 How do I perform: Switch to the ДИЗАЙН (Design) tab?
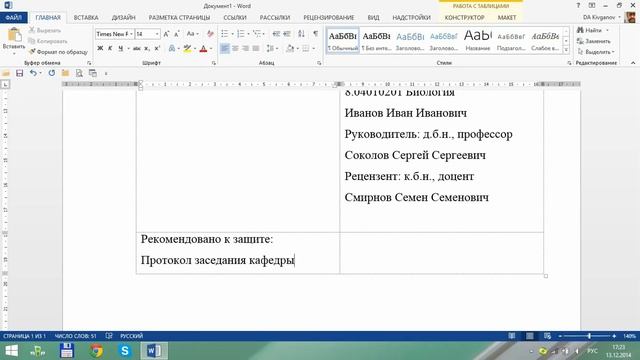pos(123,18)
